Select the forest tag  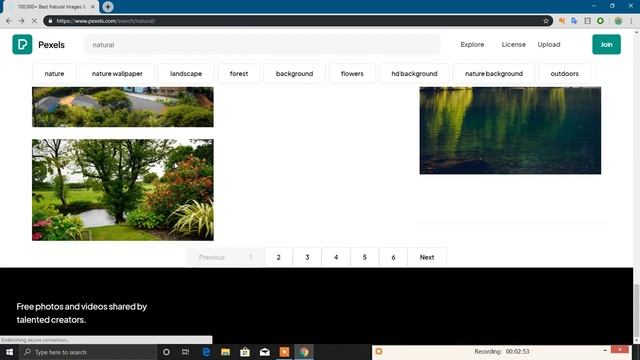click(x=239, y=73)
